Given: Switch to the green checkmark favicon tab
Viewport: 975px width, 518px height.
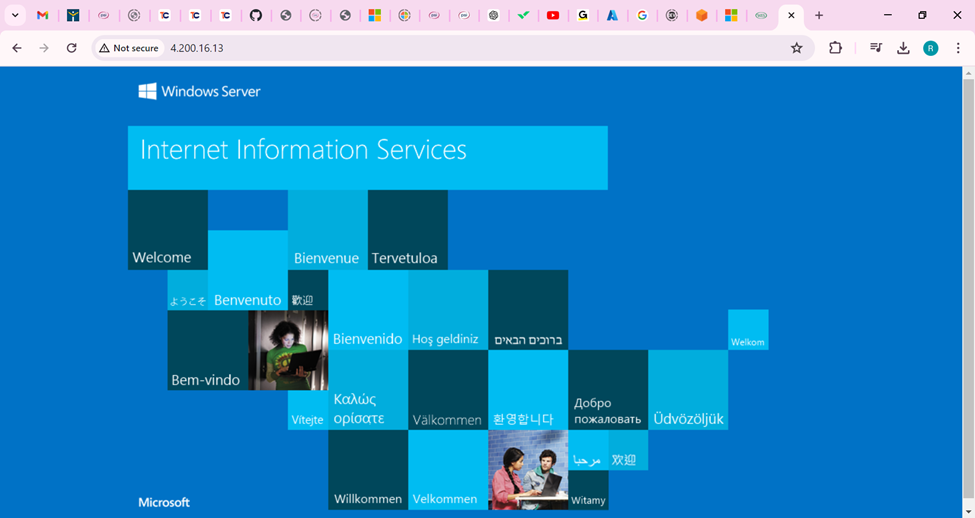Looking at the screenshot, I should coord(524,16).
